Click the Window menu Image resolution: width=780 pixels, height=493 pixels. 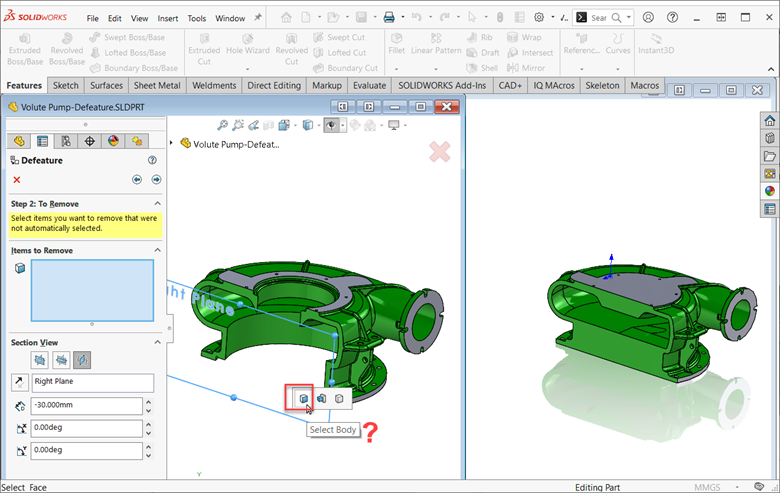click(x=230, y=18)
